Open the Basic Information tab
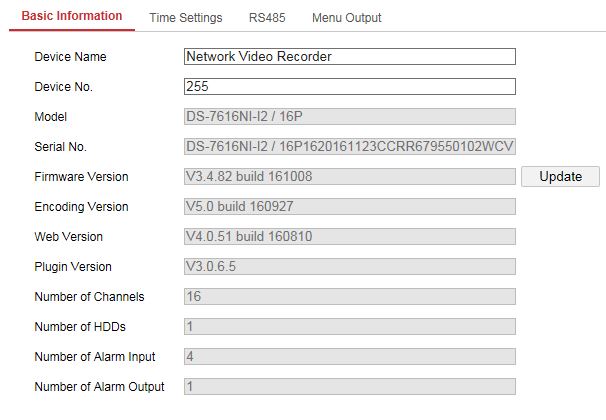 72,17
